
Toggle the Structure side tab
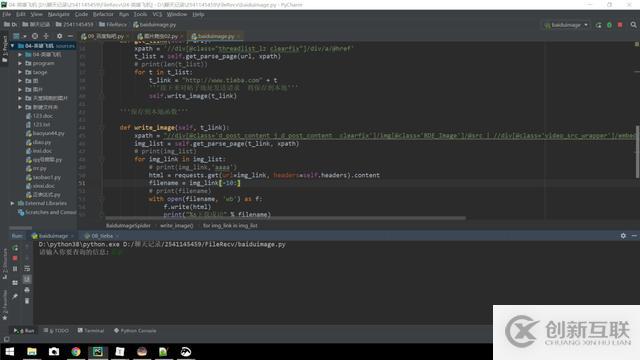pos(4,264)
